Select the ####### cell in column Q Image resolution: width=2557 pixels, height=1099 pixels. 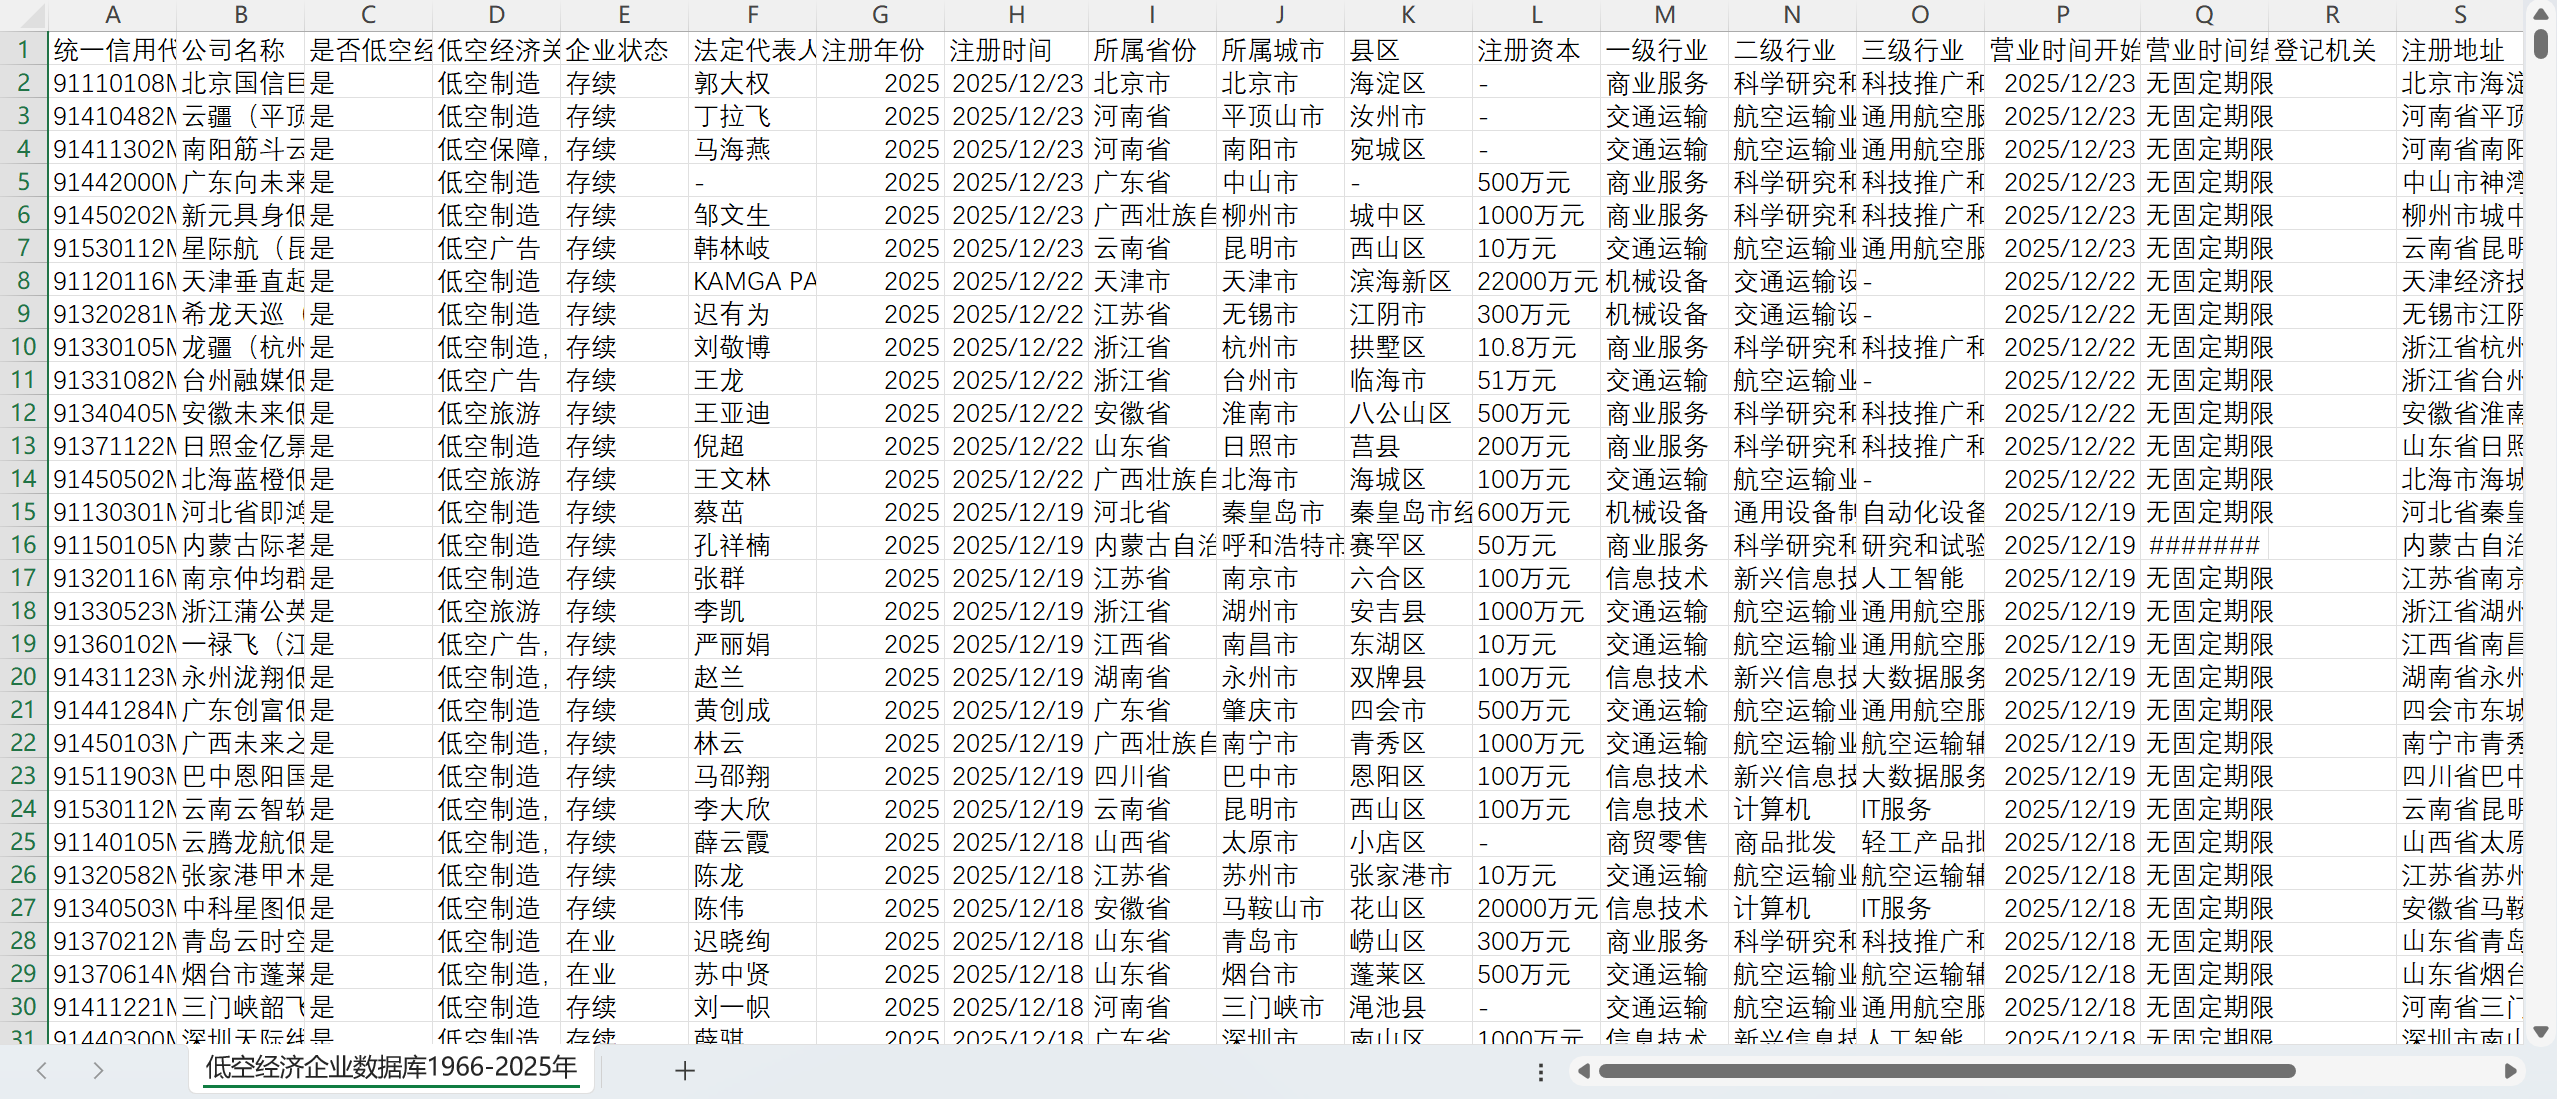click(2203, 545)
